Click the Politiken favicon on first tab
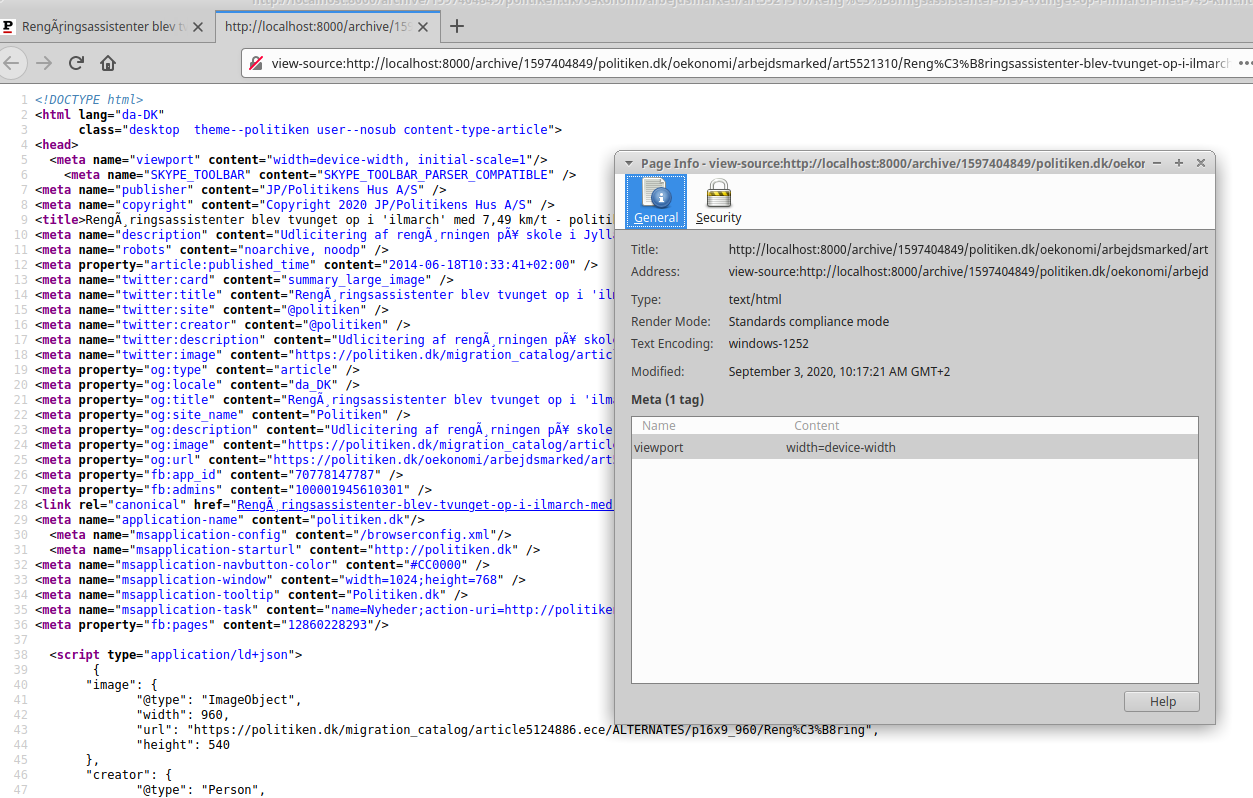The image size is (1253, 798). pos(9,28)
